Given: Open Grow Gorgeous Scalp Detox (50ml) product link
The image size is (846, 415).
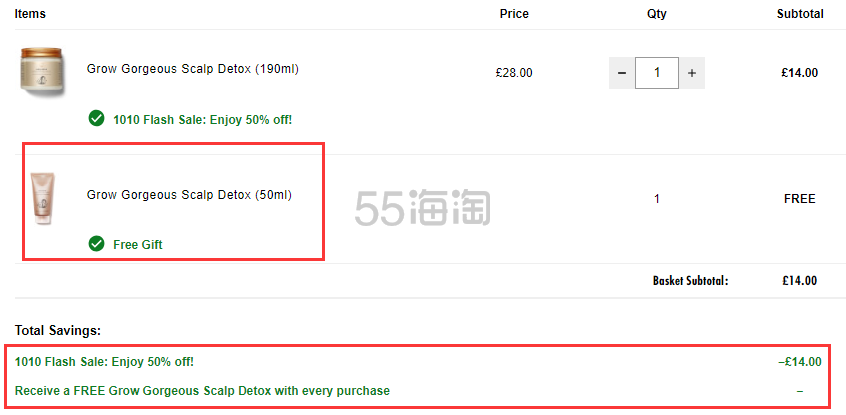Looking at the screenshot, I should 189,195.
